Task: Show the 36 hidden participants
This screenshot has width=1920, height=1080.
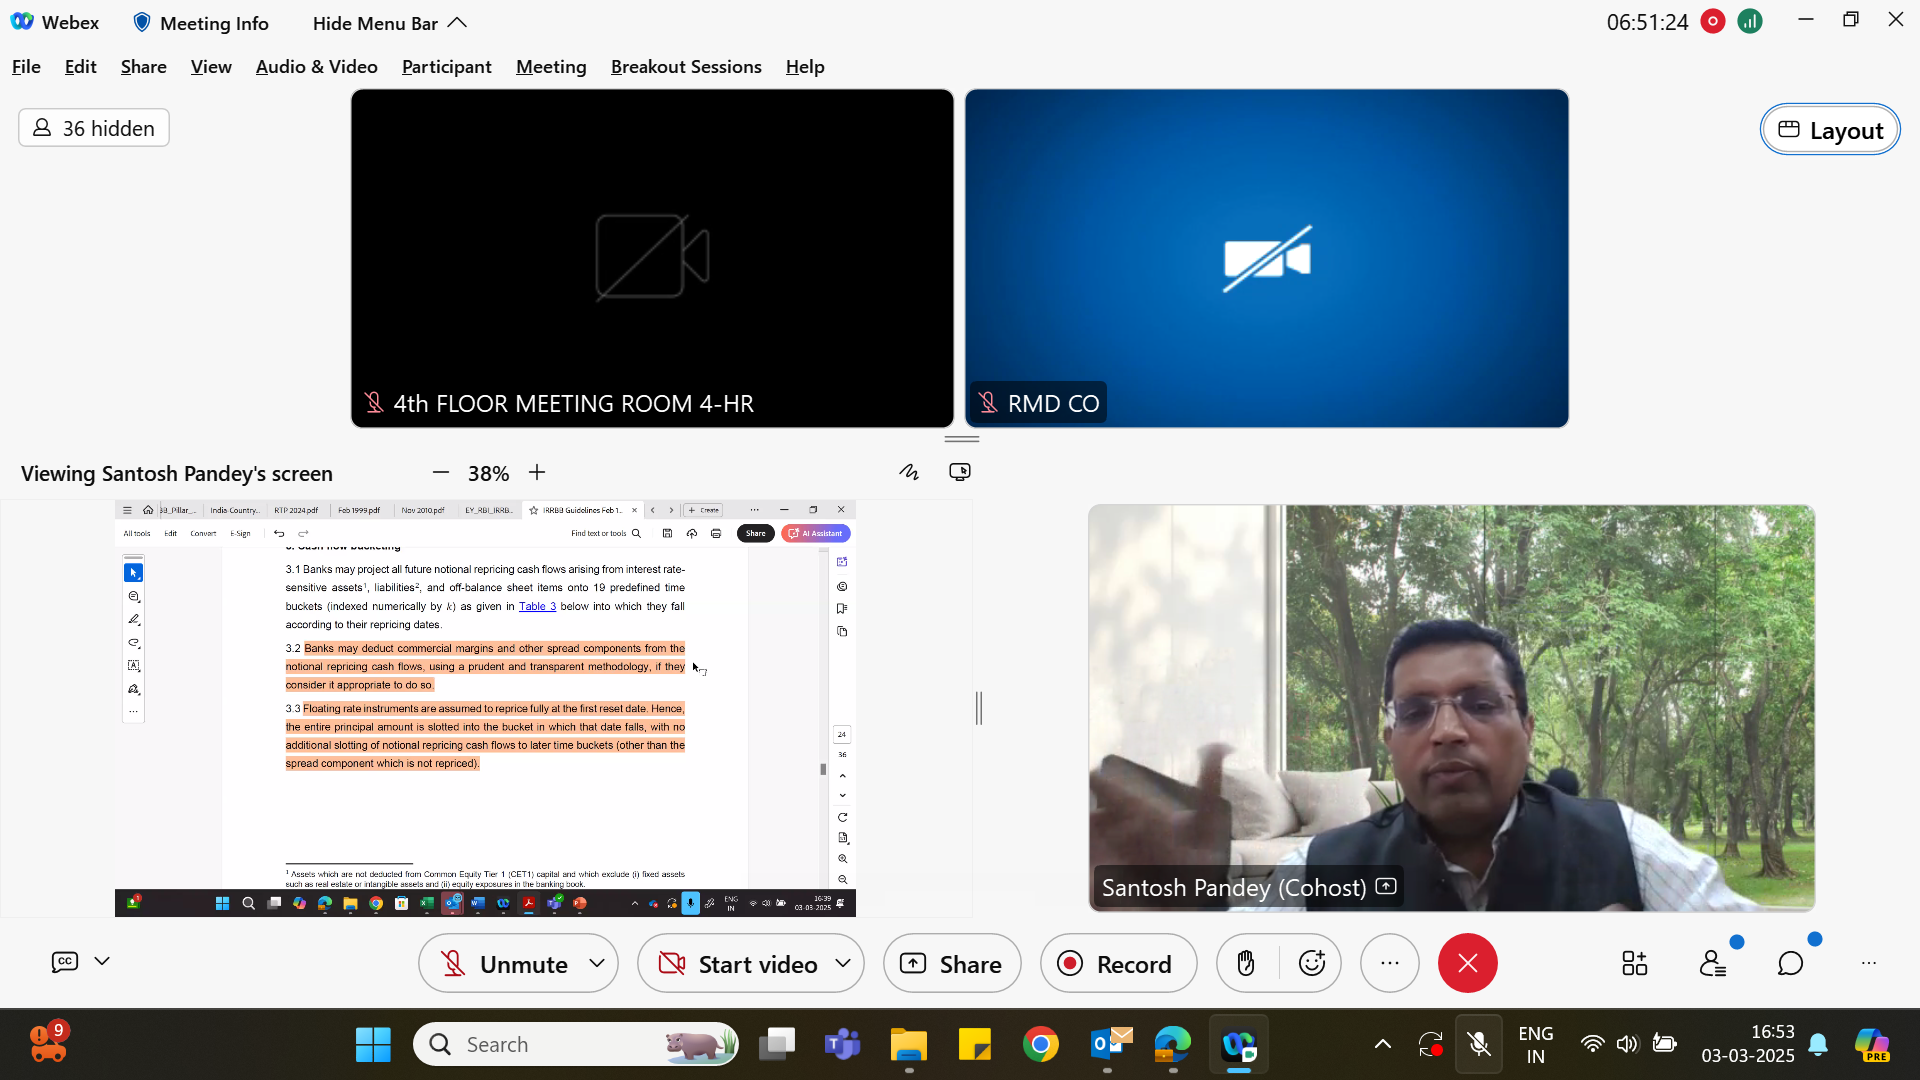Action: 94,128
